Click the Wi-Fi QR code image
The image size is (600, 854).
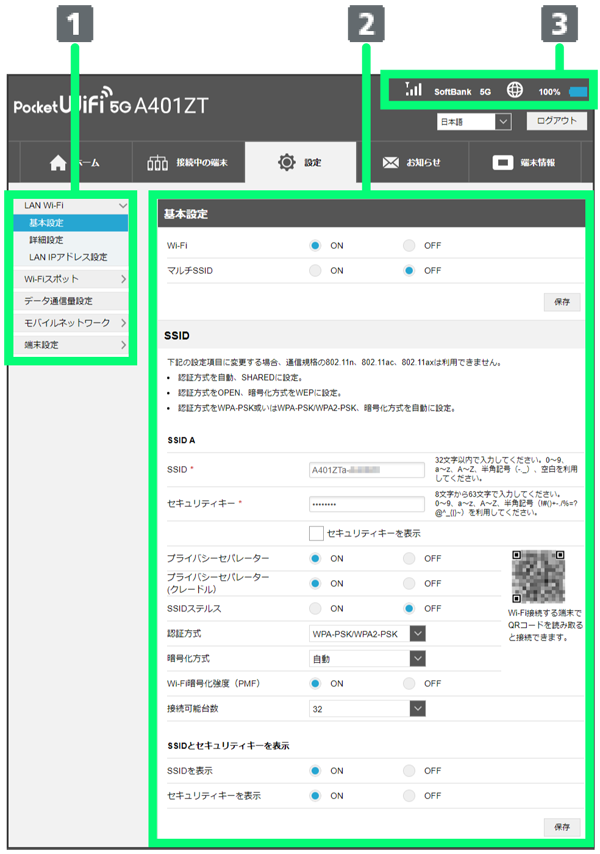540,575
